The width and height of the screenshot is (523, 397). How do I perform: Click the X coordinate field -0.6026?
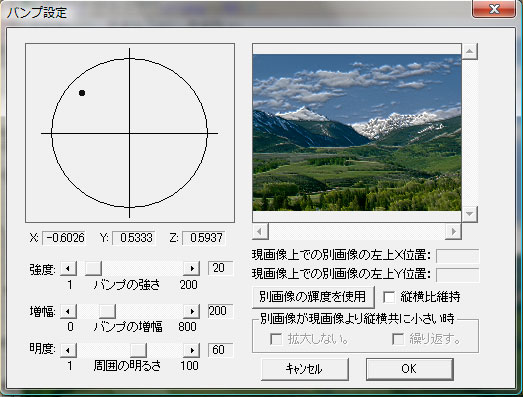coord(64,238)
